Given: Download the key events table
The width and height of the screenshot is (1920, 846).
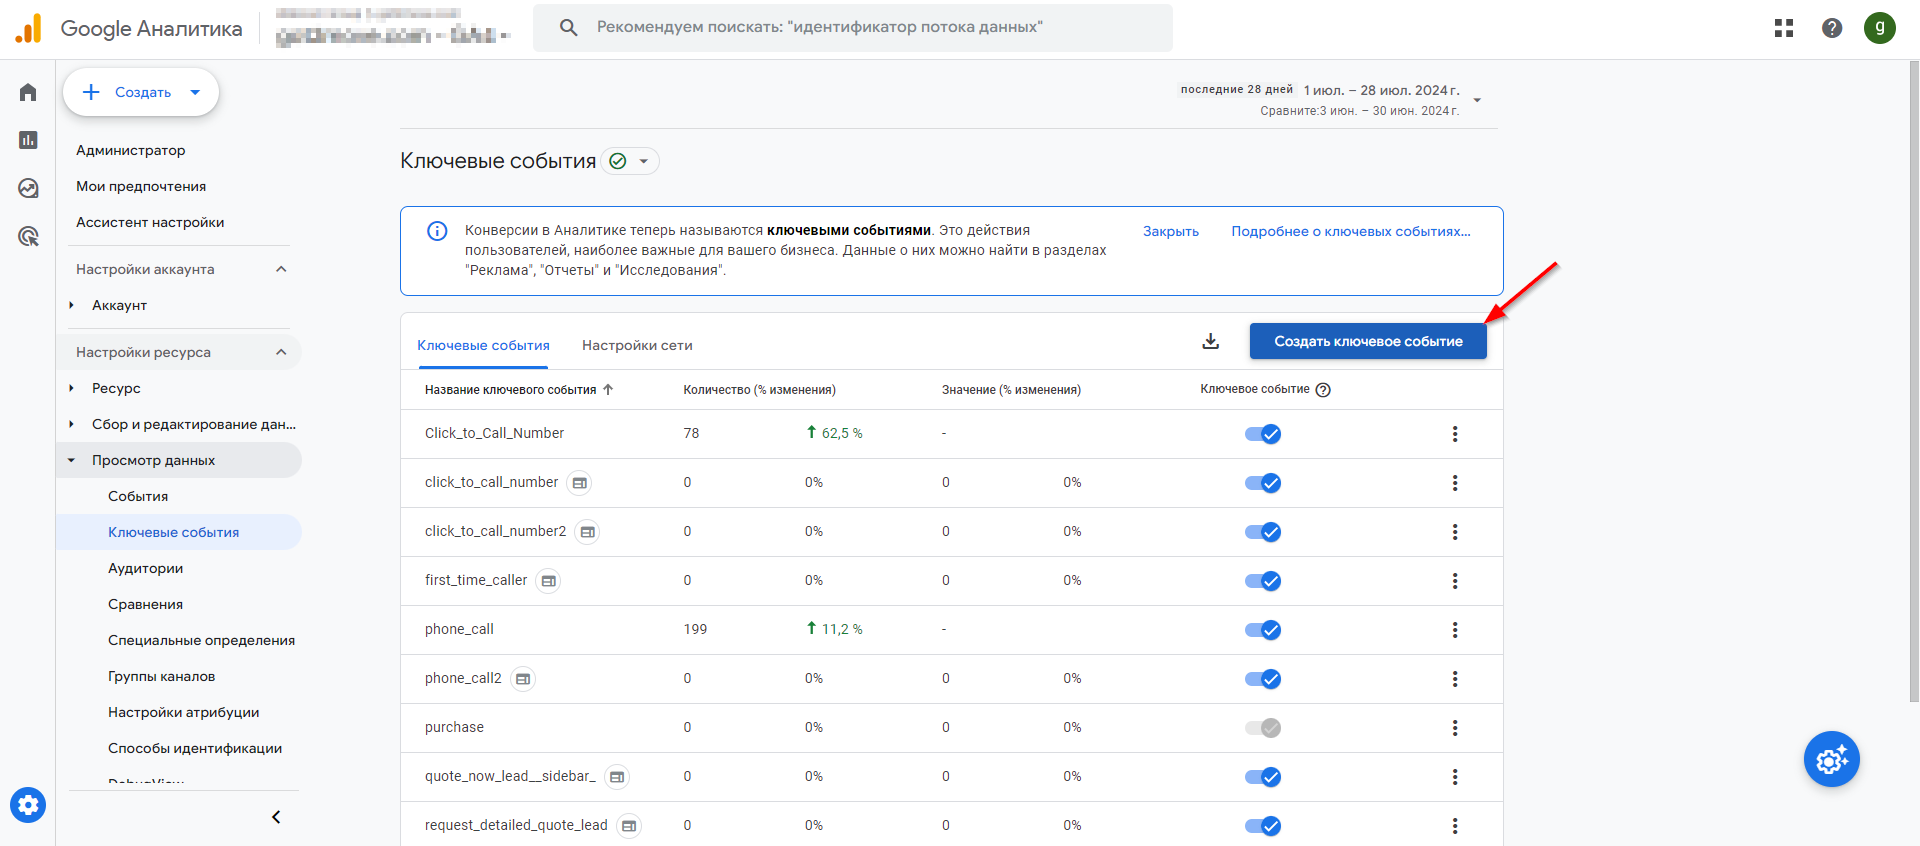Looking at the screenshot, I should [x=1210, y=341].
